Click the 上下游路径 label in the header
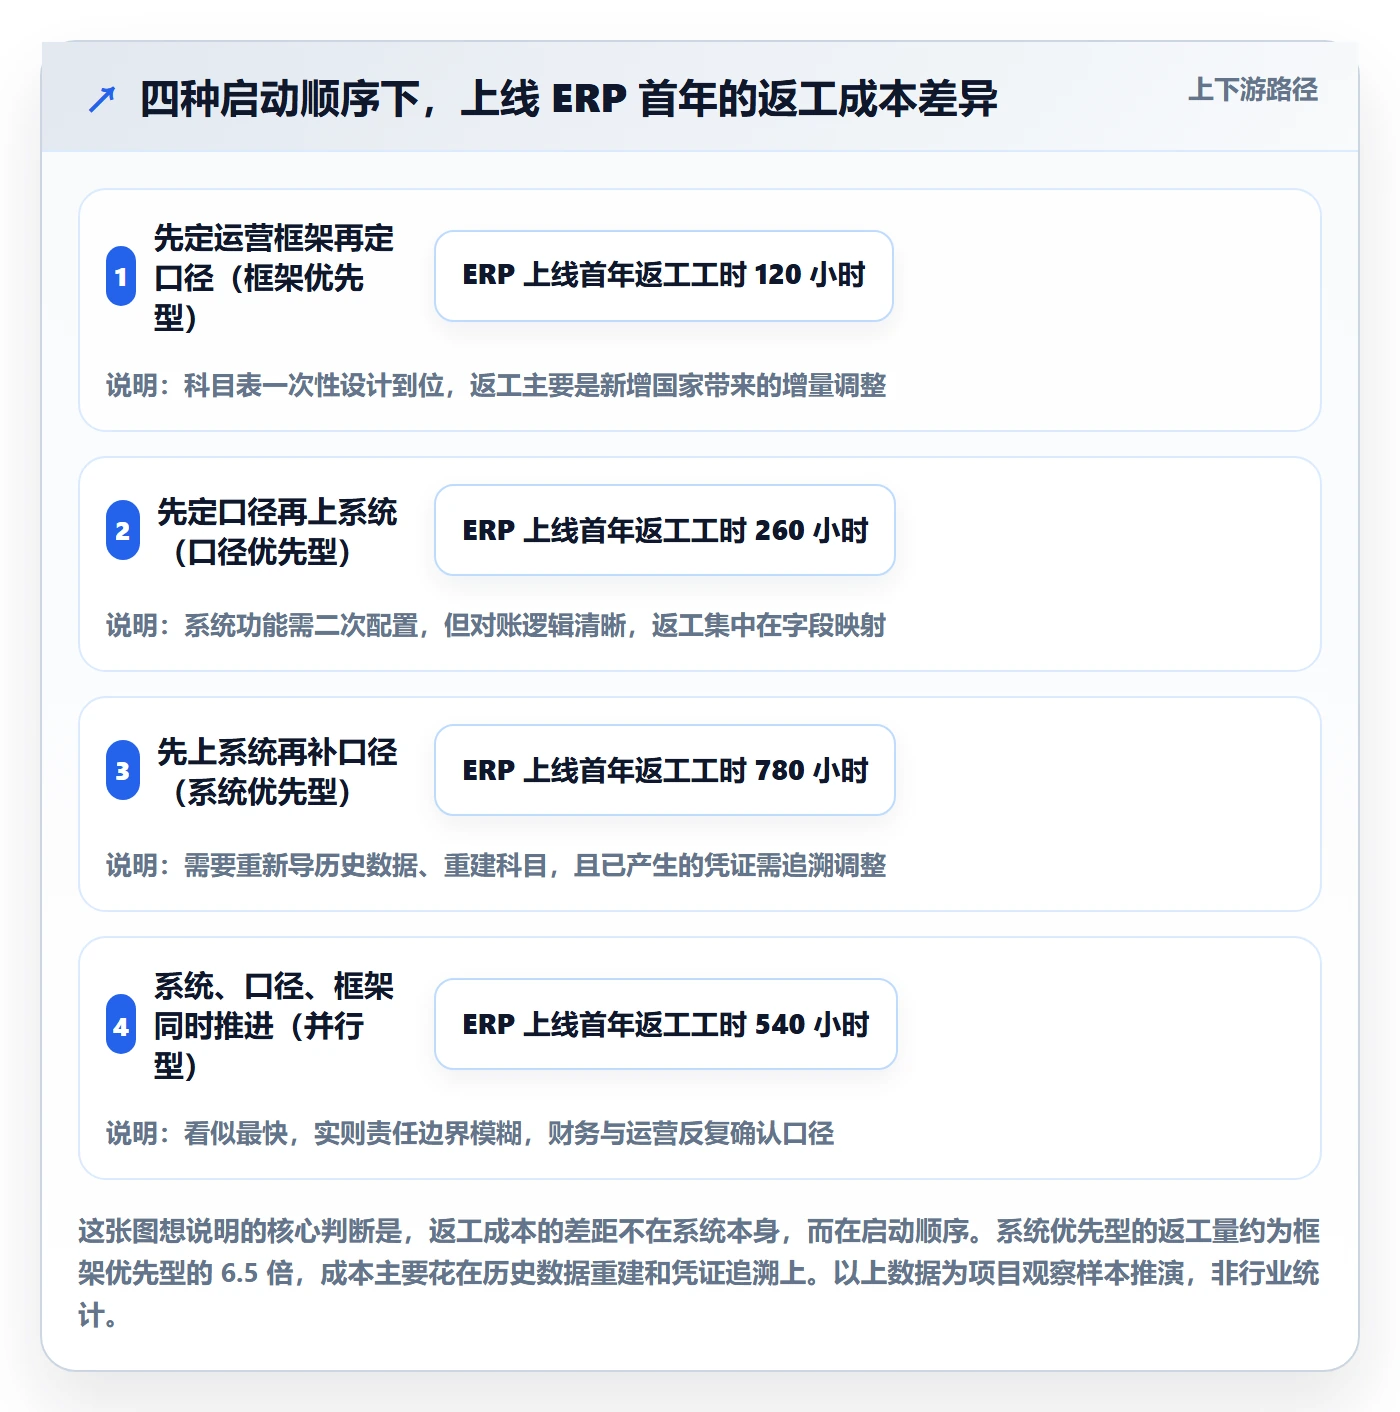Screen dimensions: 1400x1412 [1253, 90]
